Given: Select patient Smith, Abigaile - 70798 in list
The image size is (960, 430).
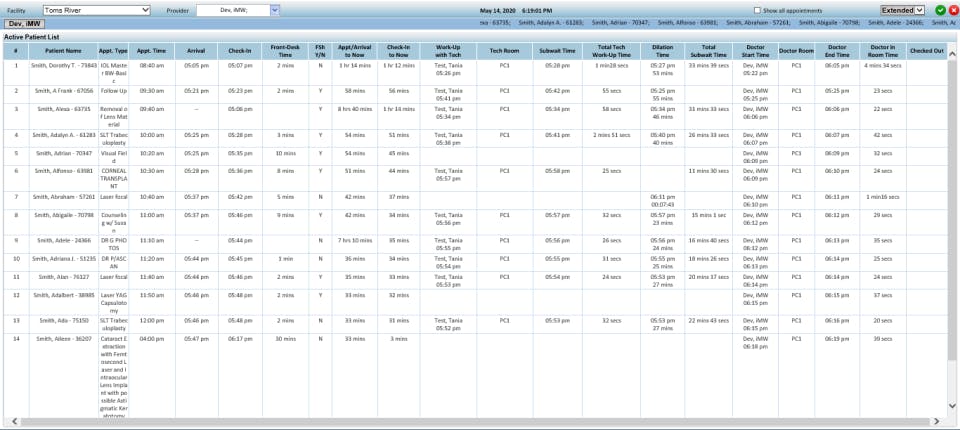Looking at the screenshot, I should click(x=64, y=216).
